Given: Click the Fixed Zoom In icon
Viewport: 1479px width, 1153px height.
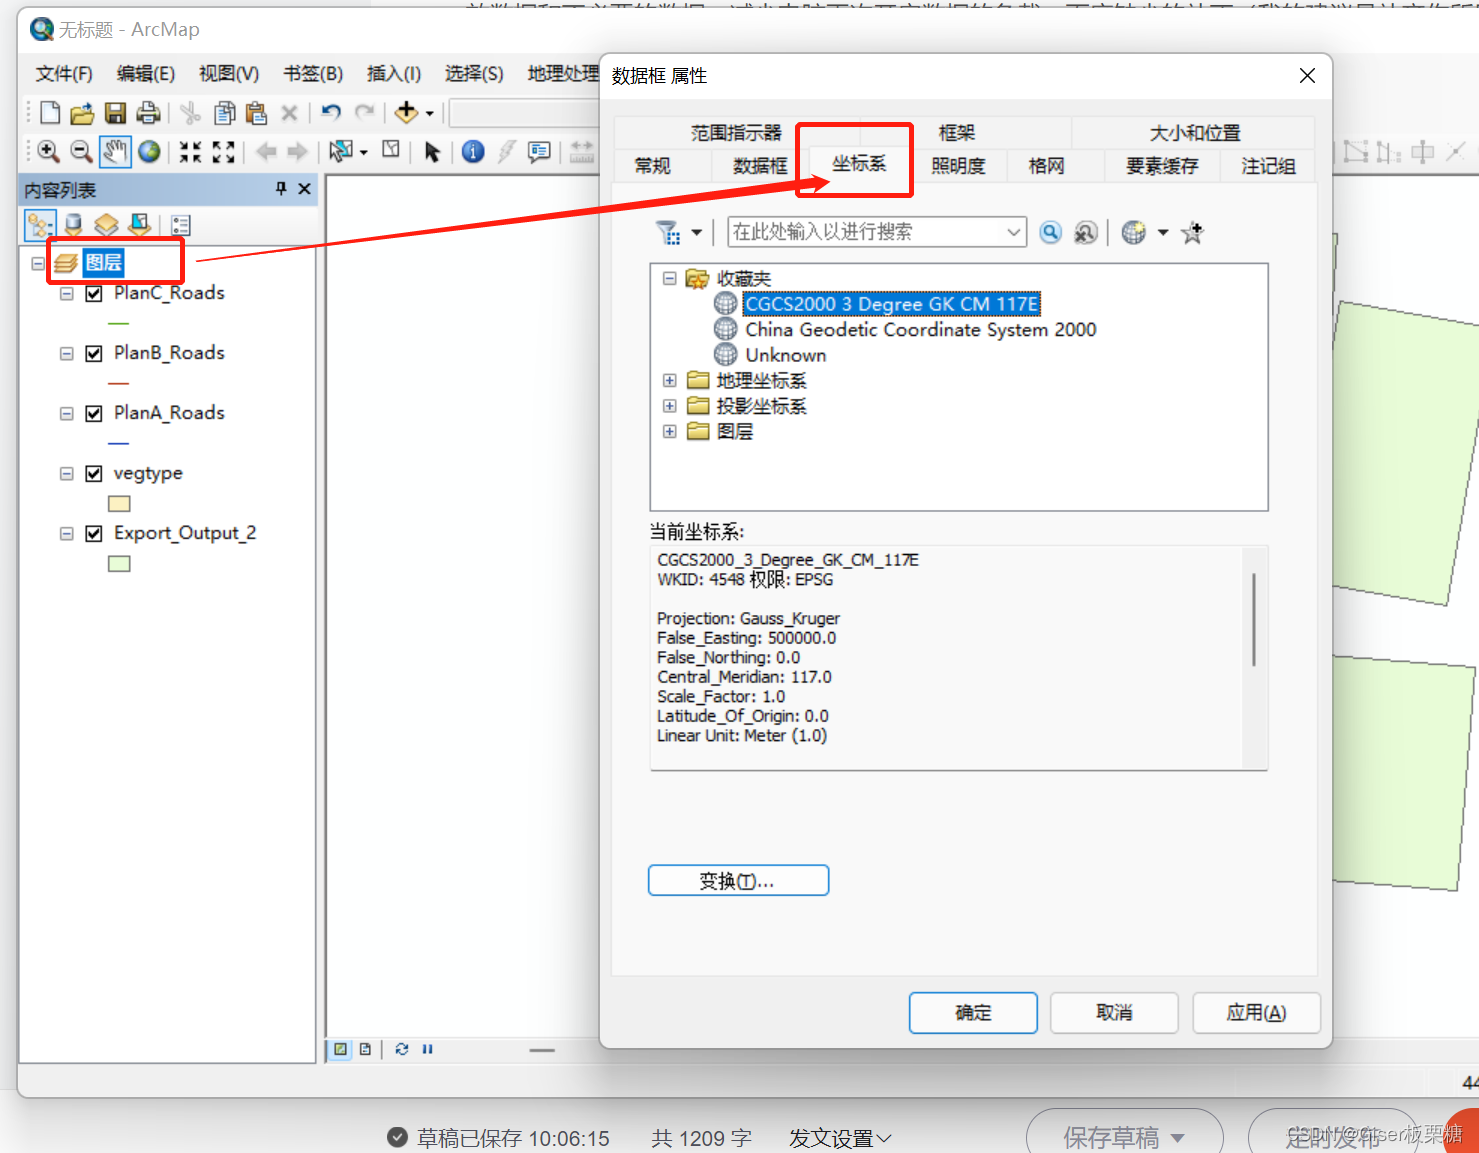Looking at the screenshot, I should pos(190,151).
